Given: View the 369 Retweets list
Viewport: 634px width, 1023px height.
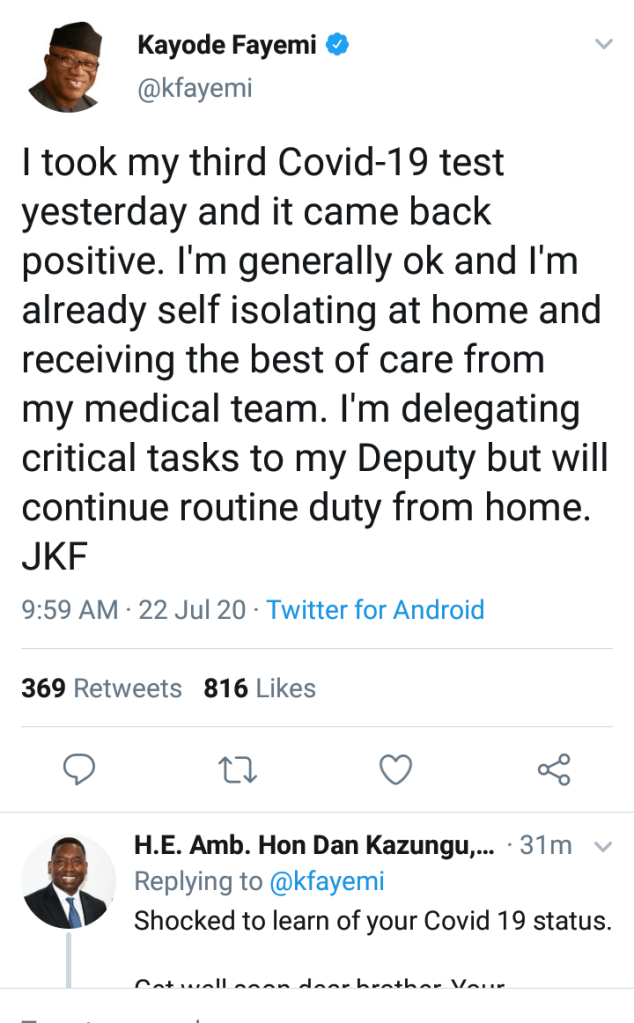Looking at the screenshot, I should (x=101, y=688).
